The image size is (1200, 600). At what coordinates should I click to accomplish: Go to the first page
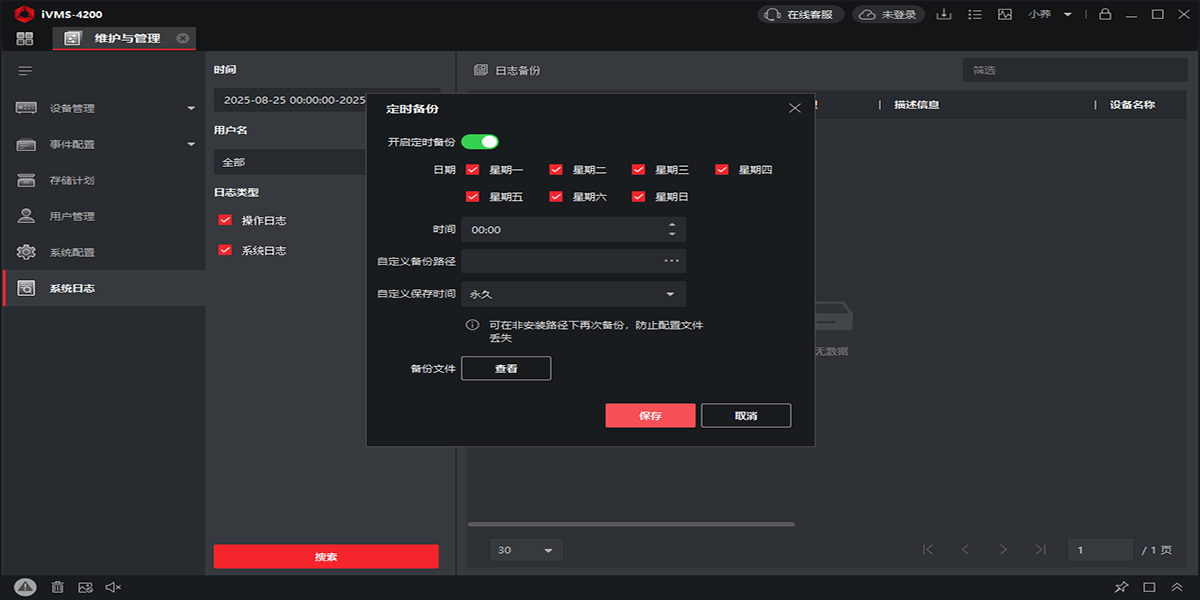tap(928, 550)
